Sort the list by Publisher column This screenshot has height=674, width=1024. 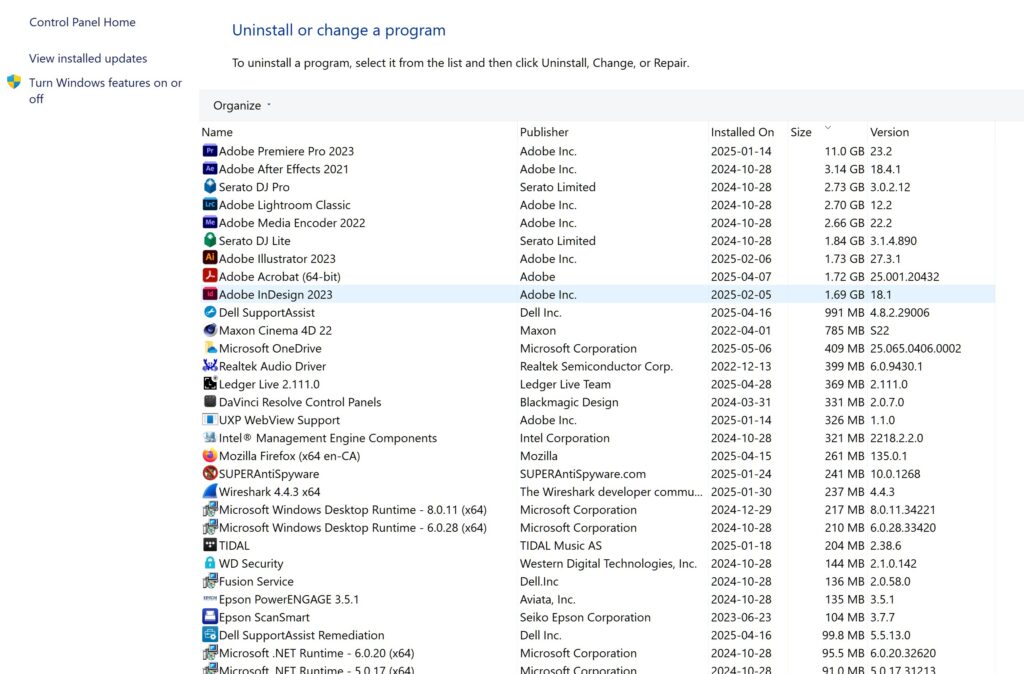544,132
